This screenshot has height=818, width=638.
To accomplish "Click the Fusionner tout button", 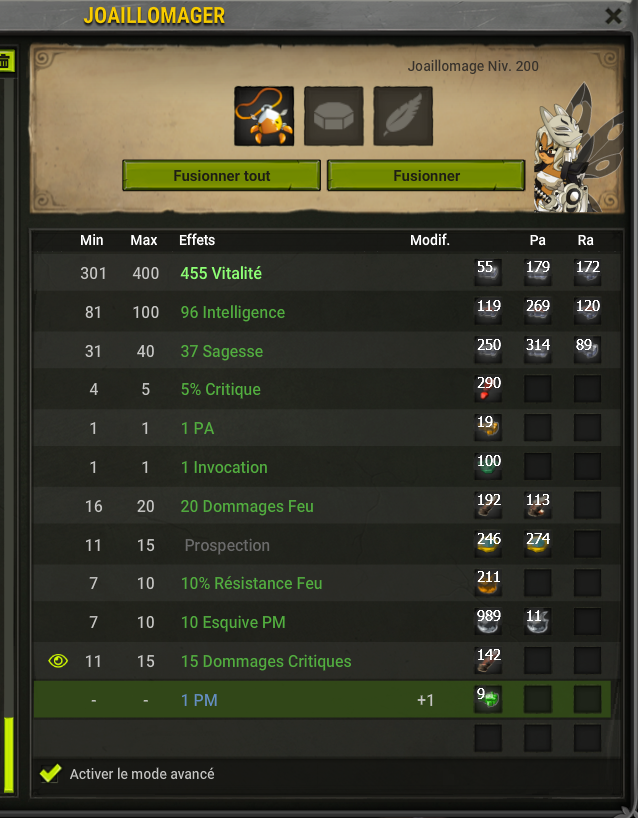I will pyautogui.click(x=221, y=175).
